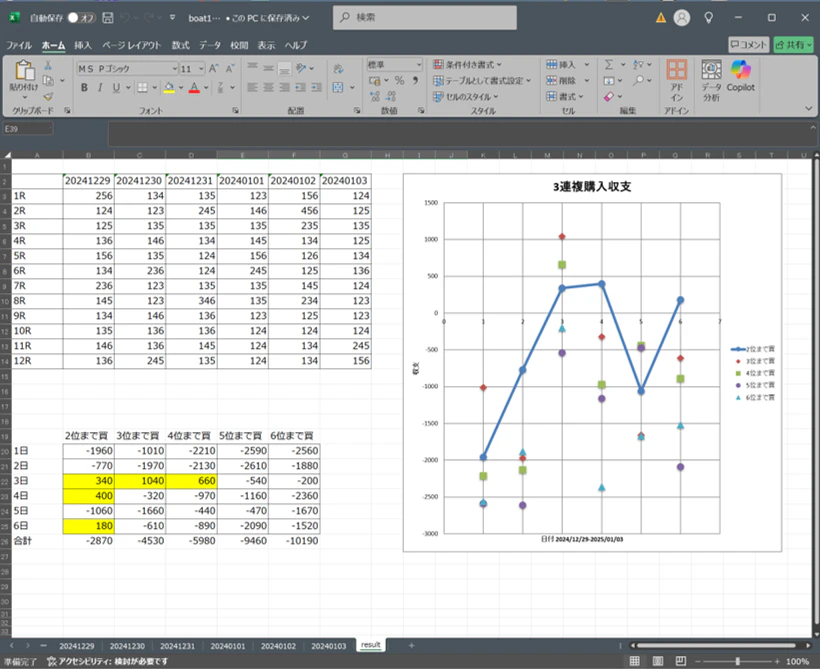Add a new sheet with the plus button
This screenshot has width=820, height=669.
click(412, 645)
